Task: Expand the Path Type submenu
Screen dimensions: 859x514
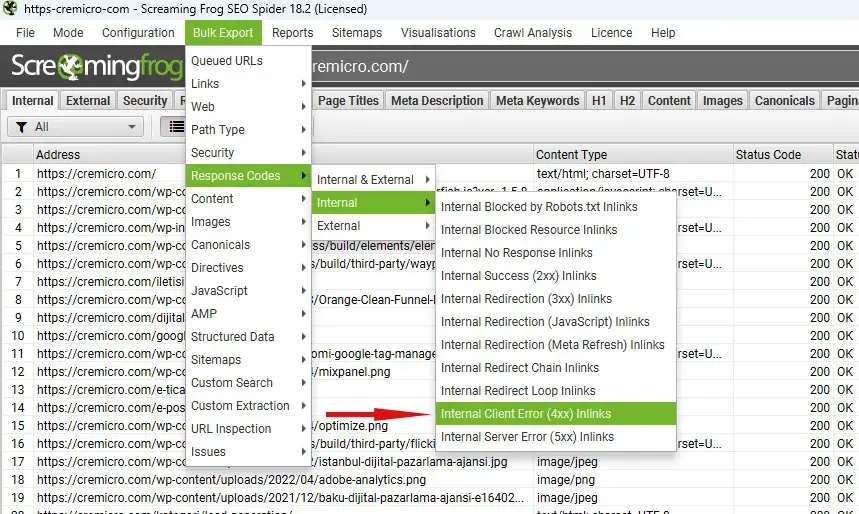Action: [247, 130]
